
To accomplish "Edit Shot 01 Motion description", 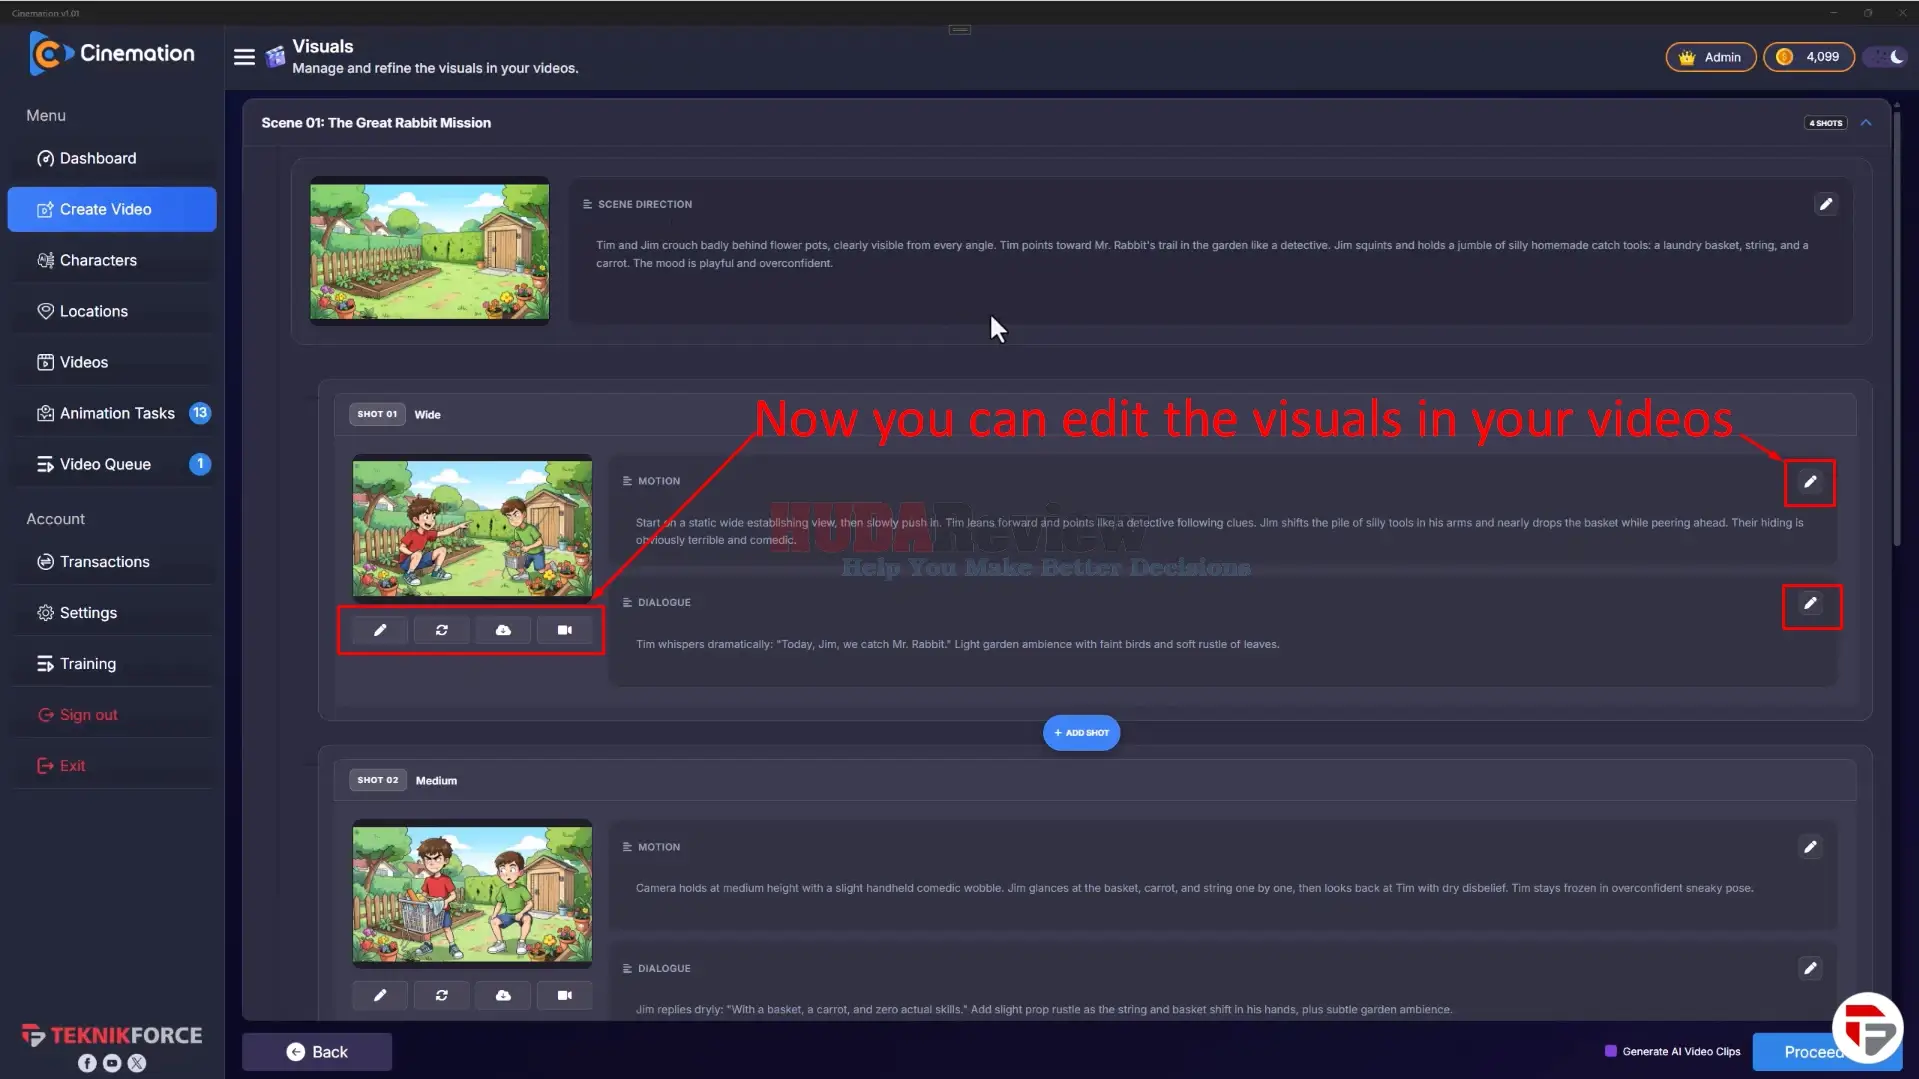I will point(1809,482).
